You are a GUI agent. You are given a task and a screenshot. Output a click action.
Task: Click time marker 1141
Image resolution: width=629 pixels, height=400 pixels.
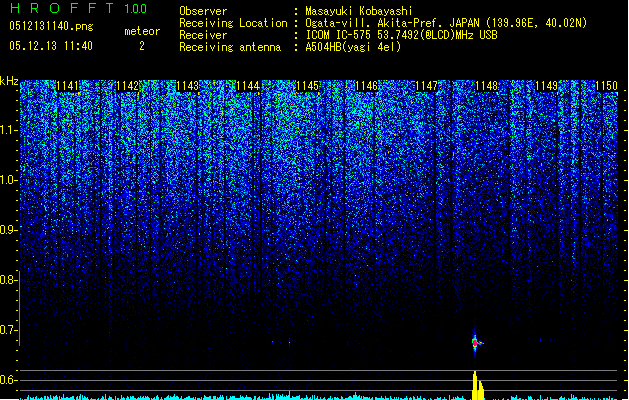(67, 86)
